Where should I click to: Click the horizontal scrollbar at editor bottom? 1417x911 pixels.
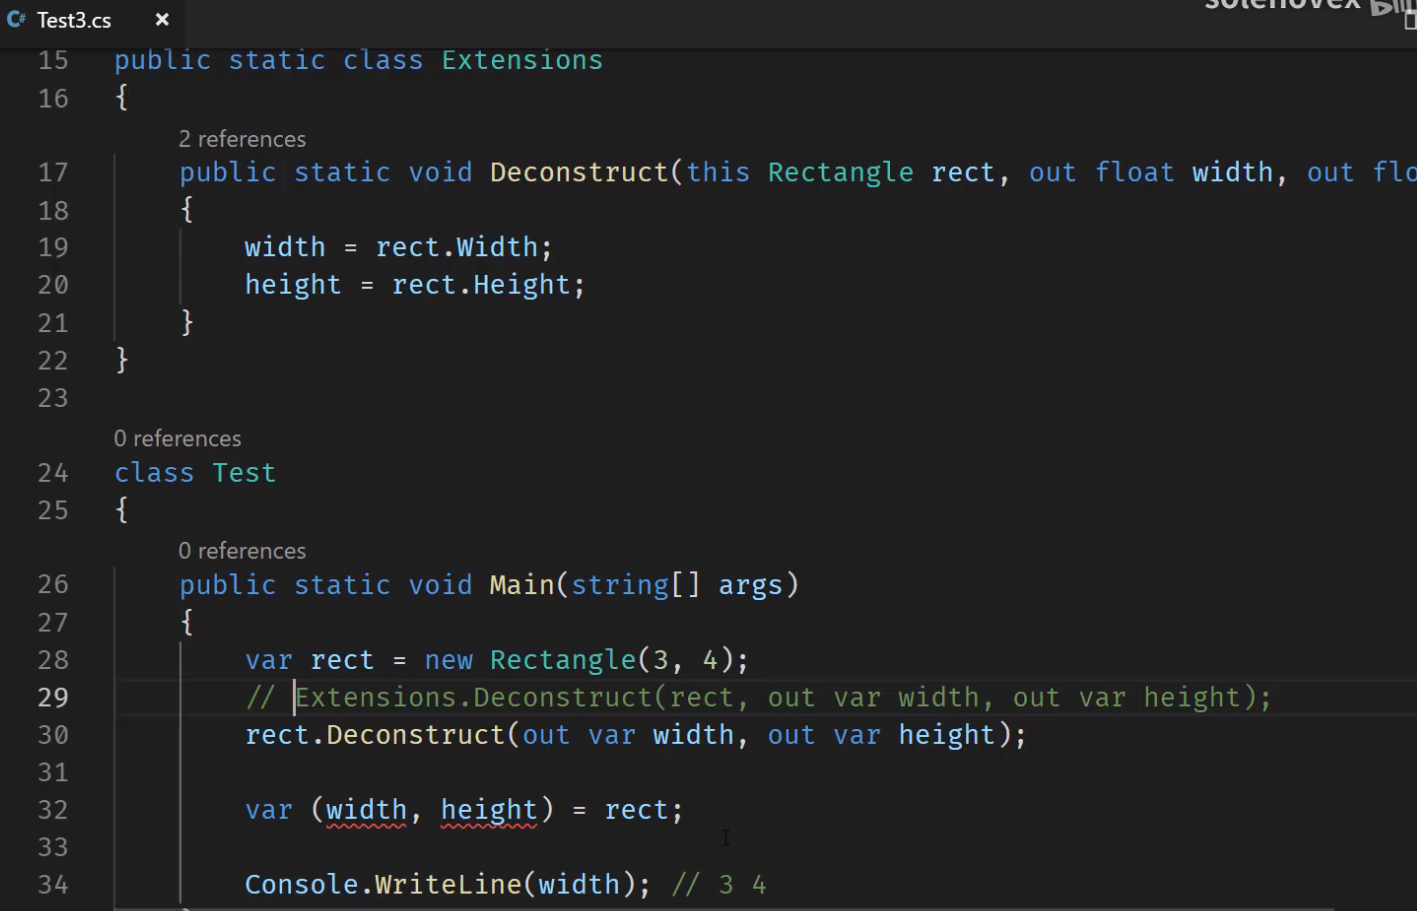point(725,908)
